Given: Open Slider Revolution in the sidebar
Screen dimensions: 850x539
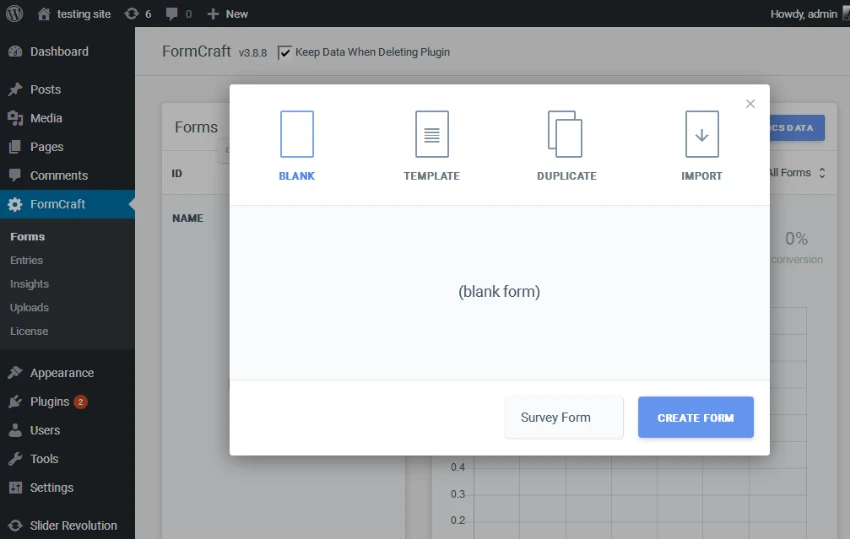Looking at the screenshot, I should click(x=73, y=526).
